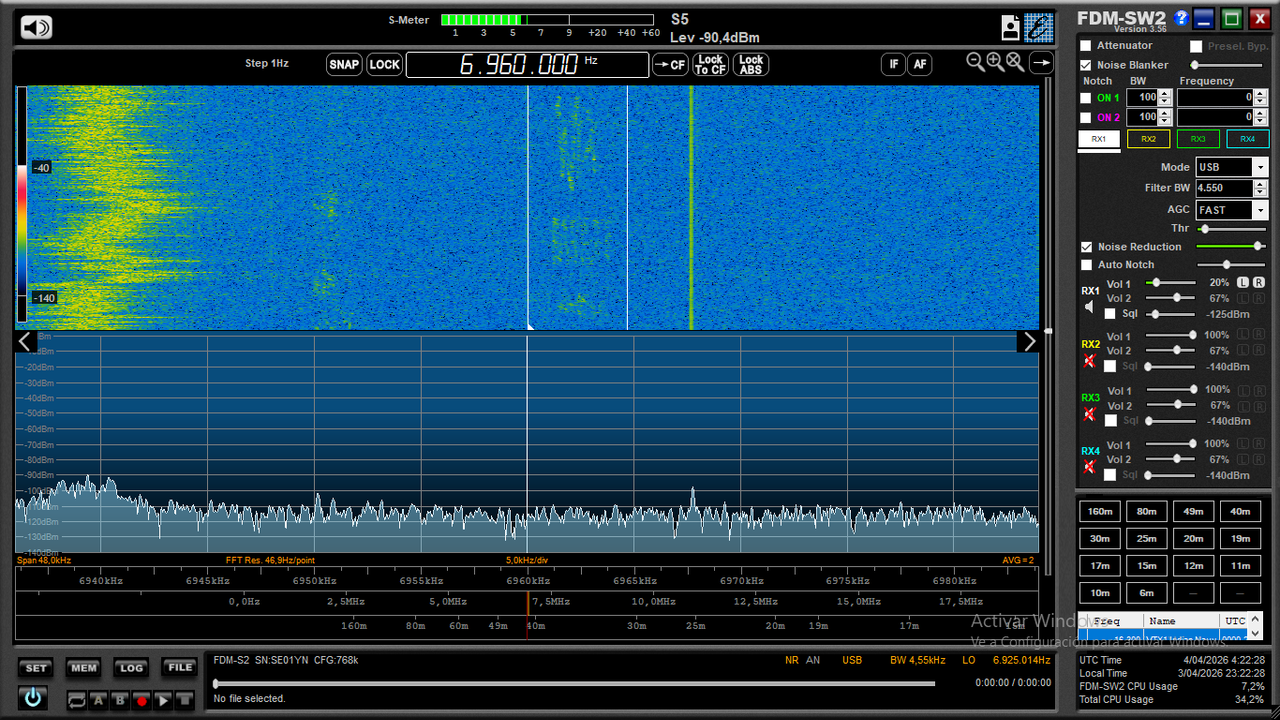Click the right-arrow button beside the zoom icons
This screenshot has height=720, width=1280.
(1041, 63)
